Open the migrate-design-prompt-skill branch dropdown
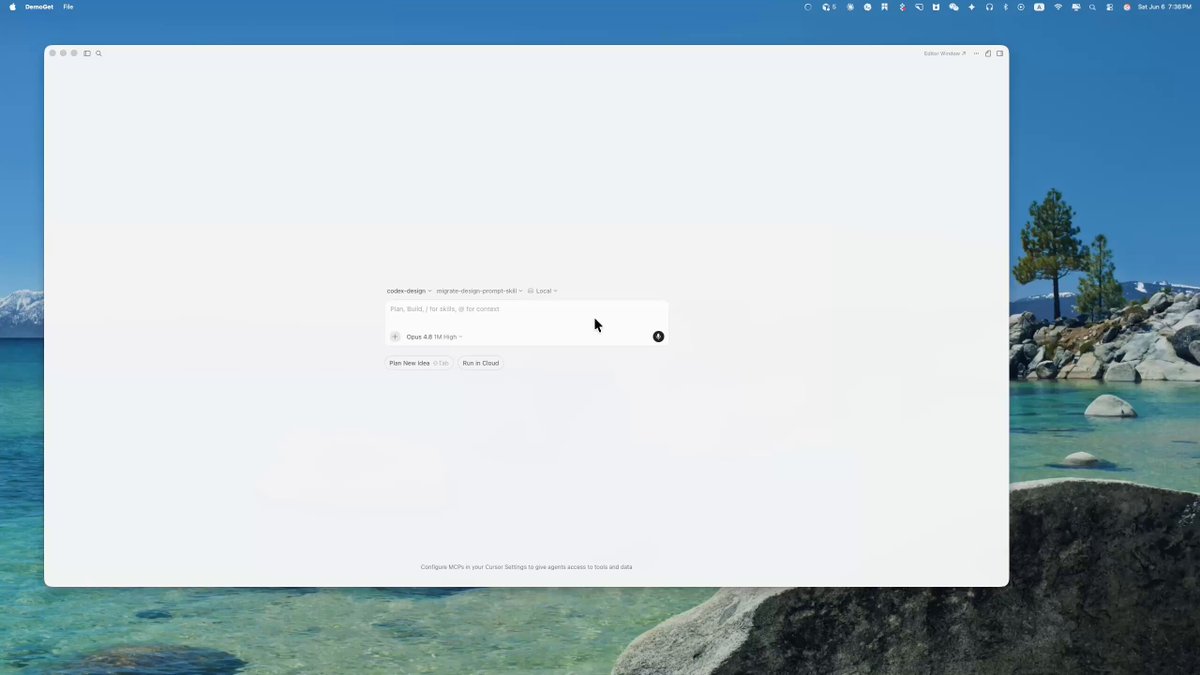1200x675 pixels. [479, 291]
